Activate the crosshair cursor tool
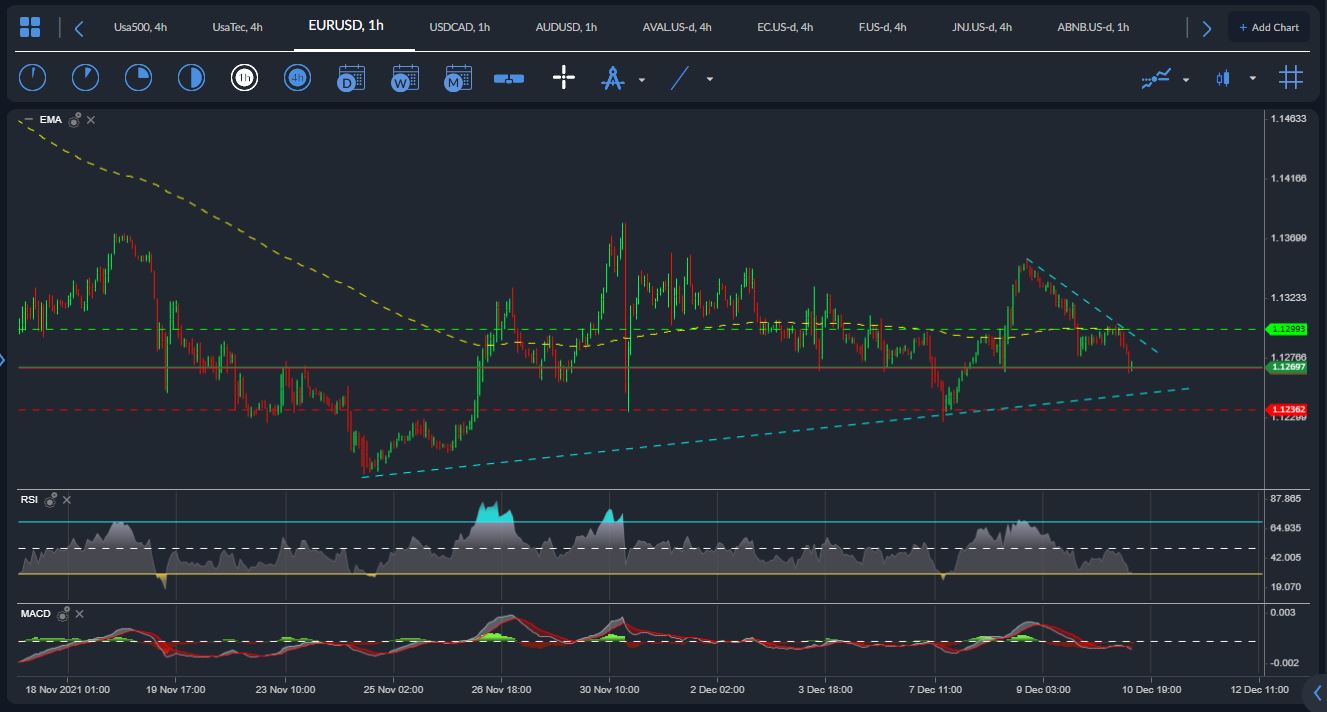Image resolution: width=1327 pixels, height=712 pixels. 563,77
